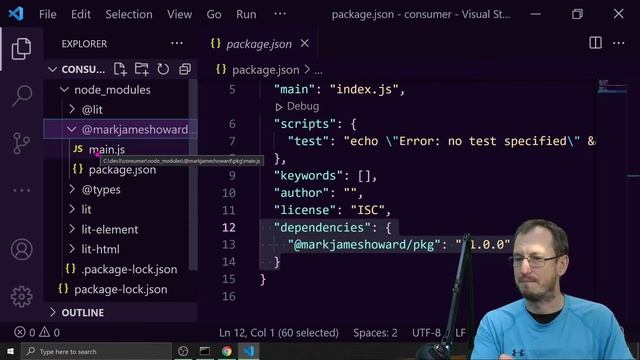Click line number 12 in the gutter
Image resolution: width=640 pixels, height=360 pixels.
(x=229, y=227)
